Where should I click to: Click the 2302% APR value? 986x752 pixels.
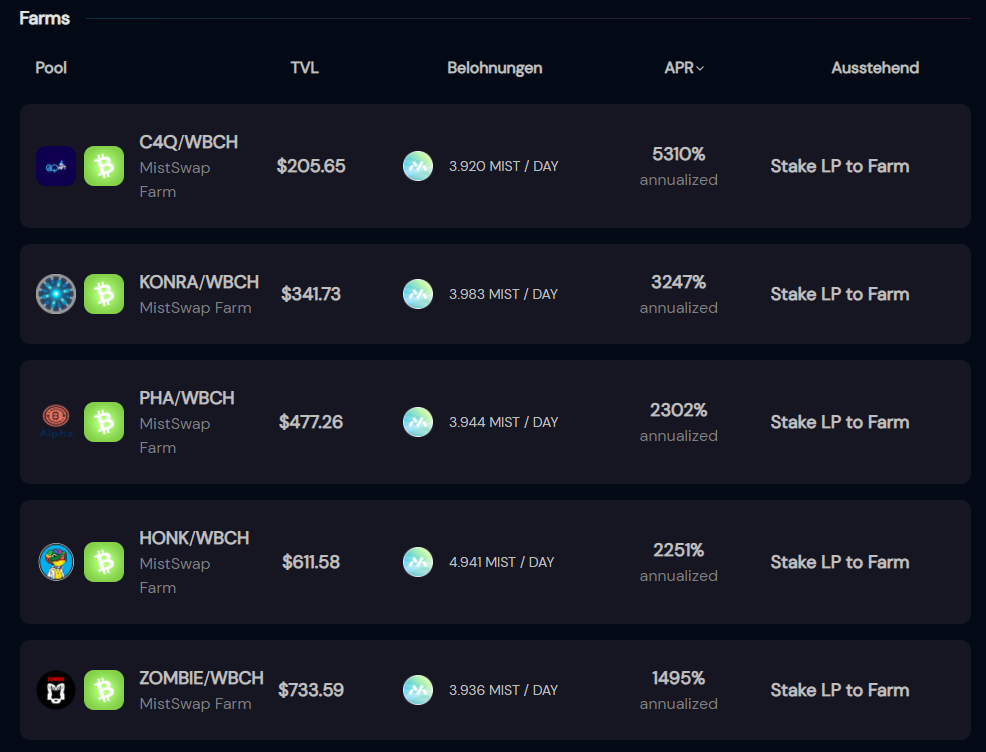click(679, 410)
